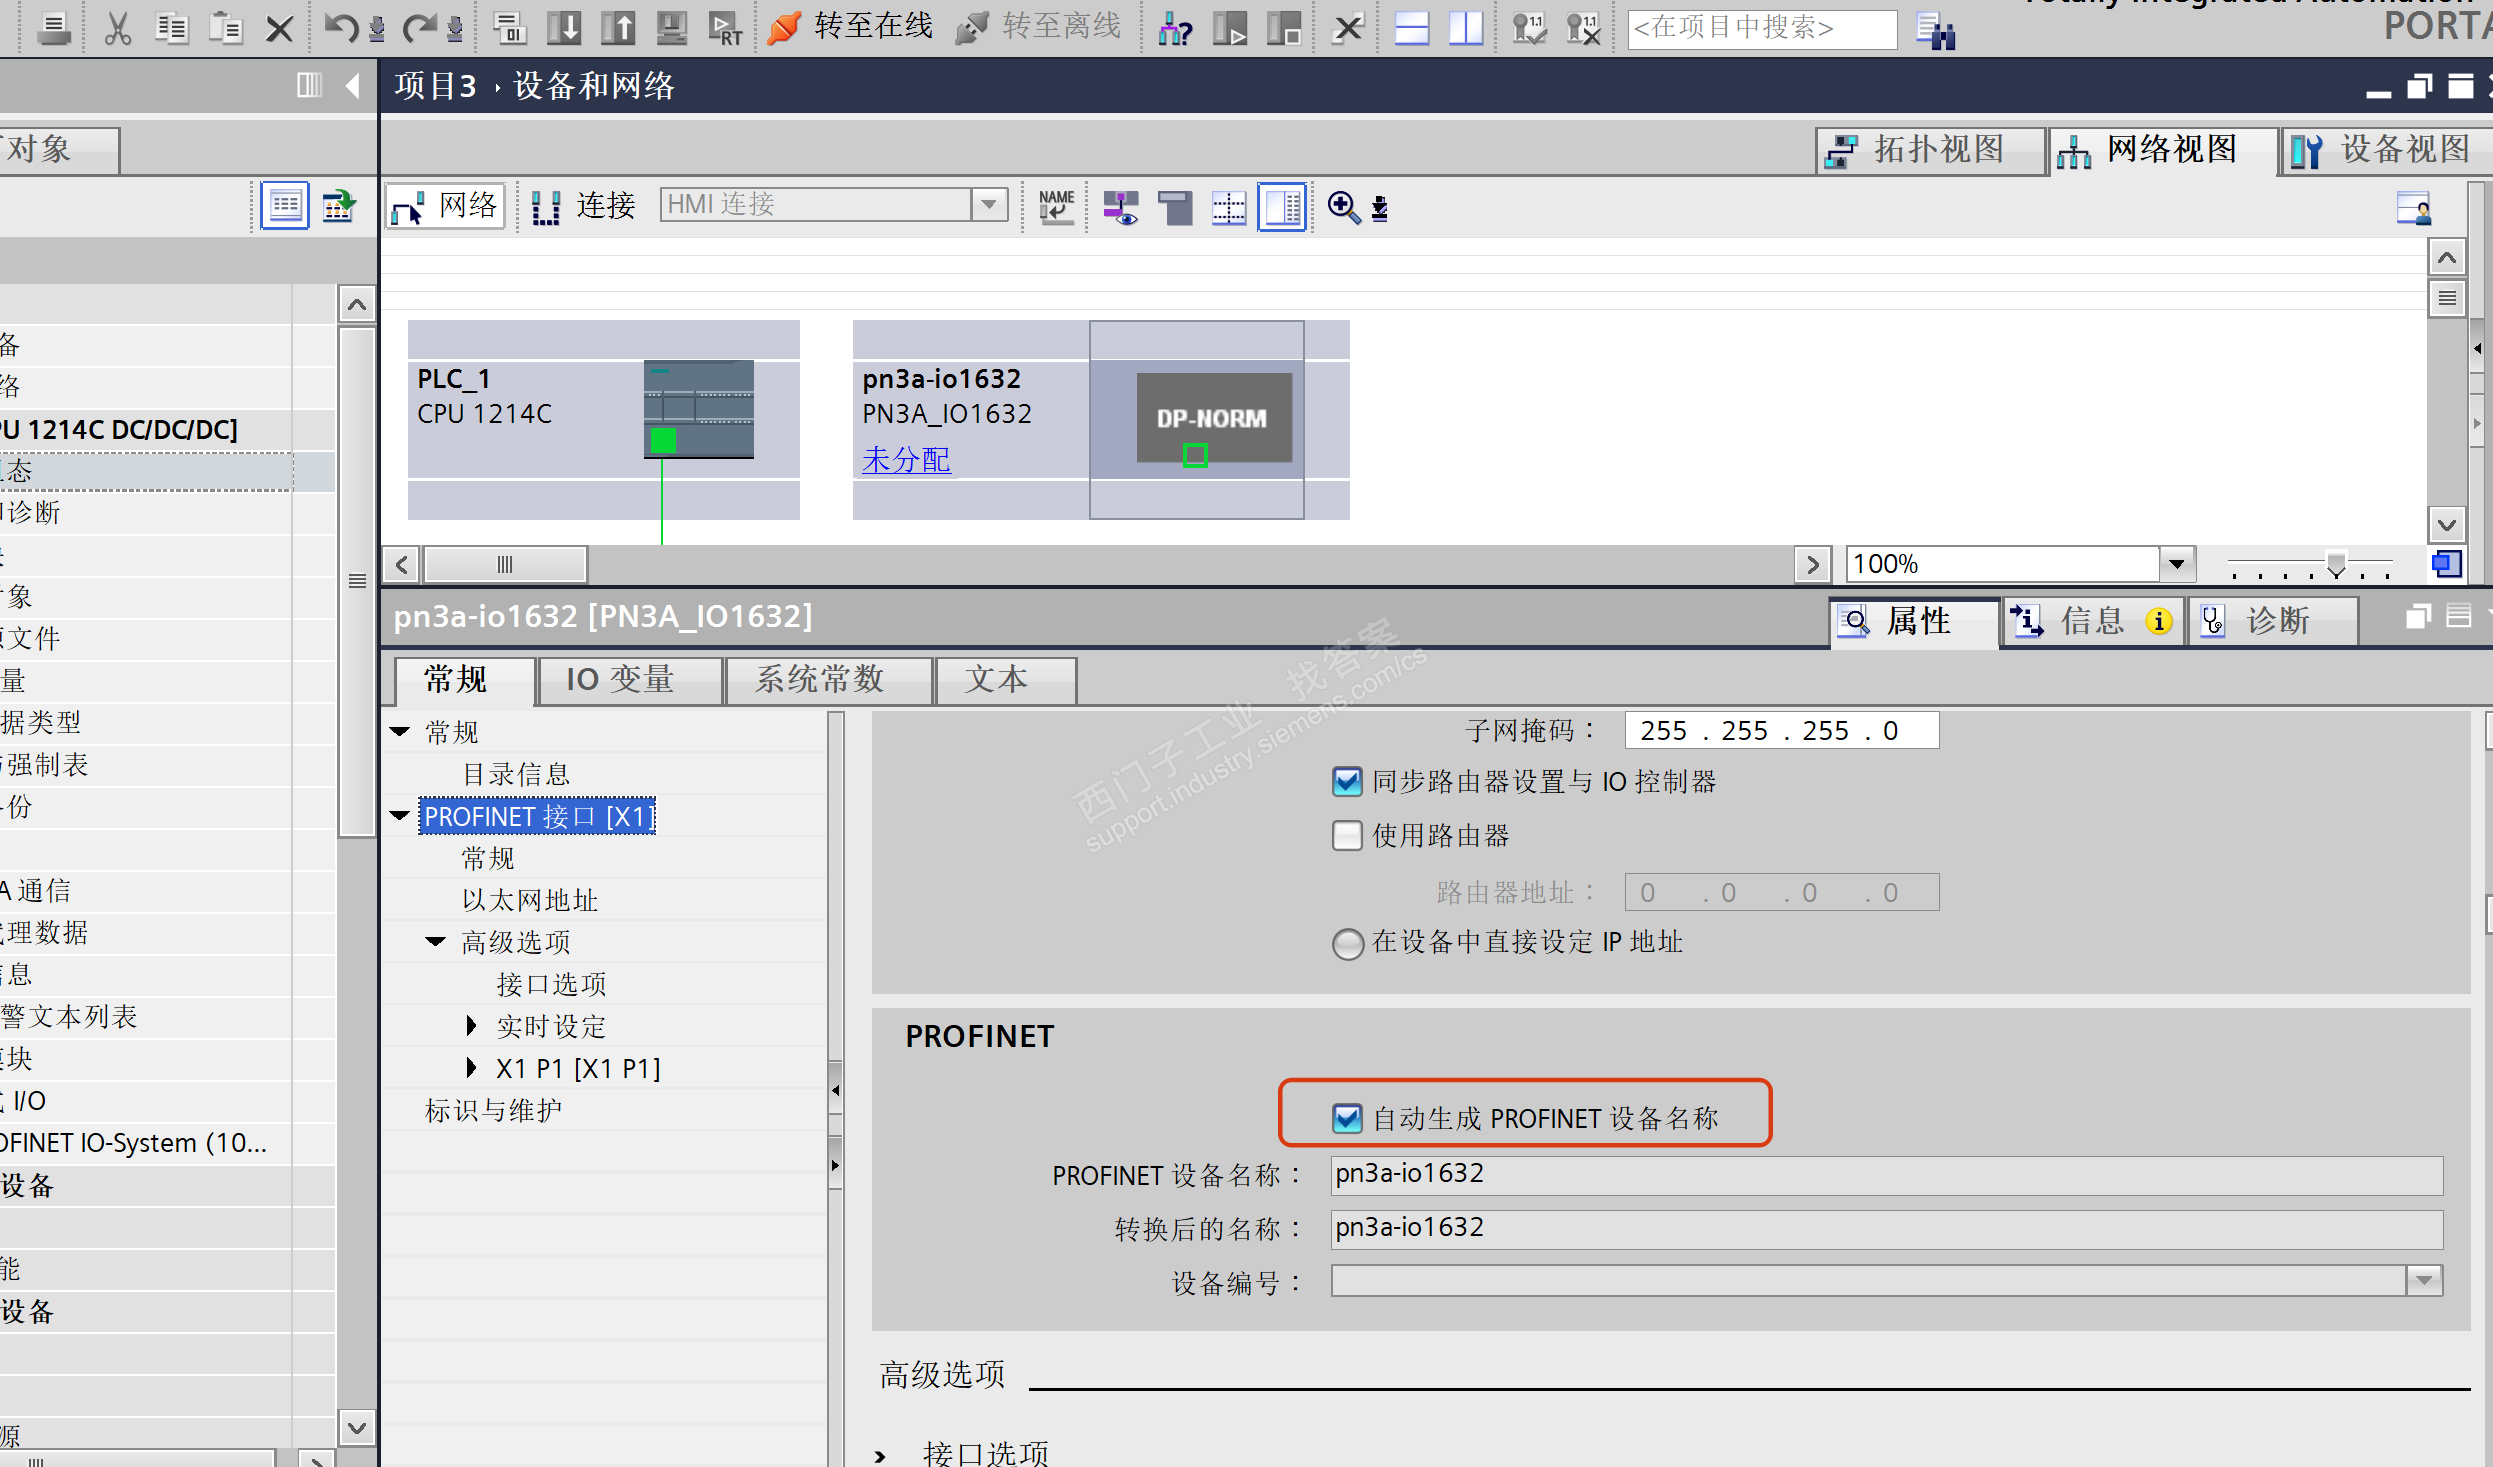Screen dimensions: 2493x1467
Task: Expand the Real-time settings (实时设定) tree node
Action: coord(471,1026)
